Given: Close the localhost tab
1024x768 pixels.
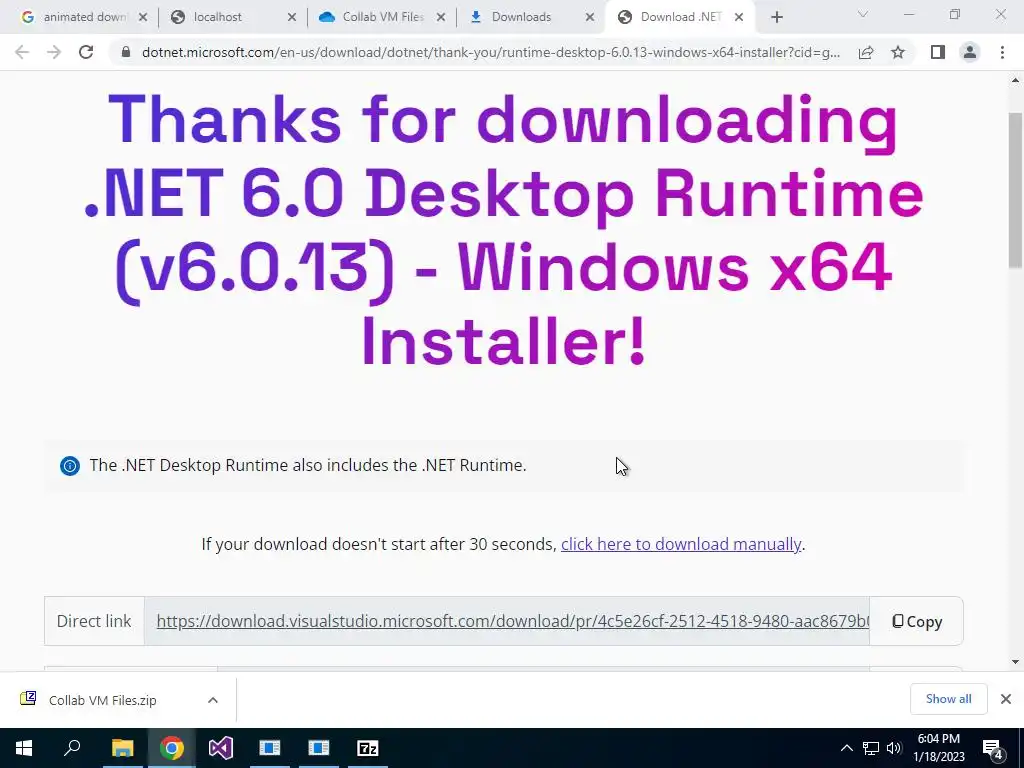Looking at the screenshot, I should [x=292, y=18].
